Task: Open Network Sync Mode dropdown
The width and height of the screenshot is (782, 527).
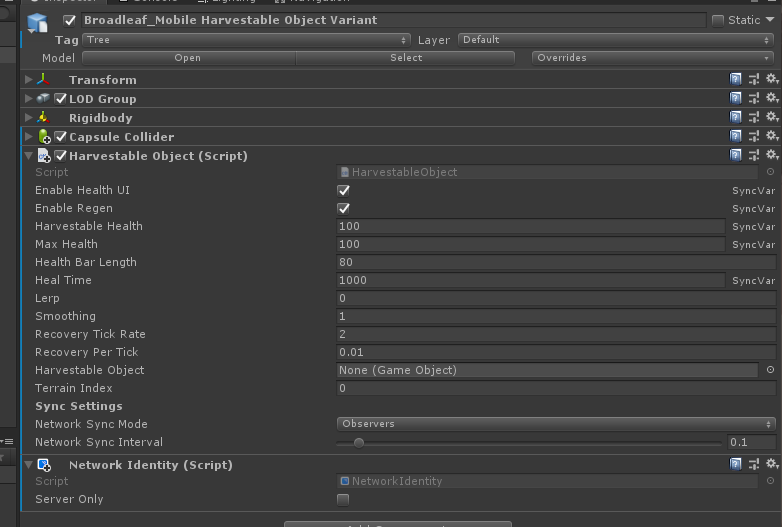Action: (556, 424)
